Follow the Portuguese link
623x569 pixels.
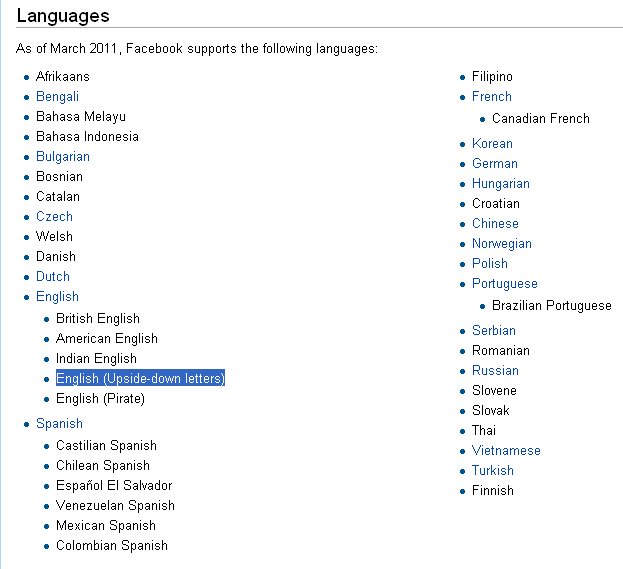pos(504,284)
